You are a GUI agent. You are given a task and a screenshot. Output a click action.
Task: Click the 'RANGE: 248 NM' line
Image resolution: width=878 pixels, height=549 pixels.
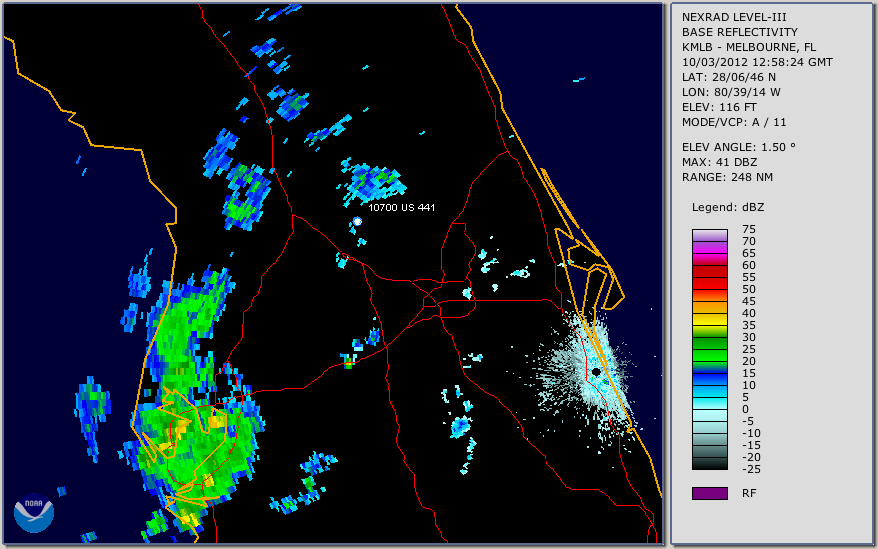[727, 178]
